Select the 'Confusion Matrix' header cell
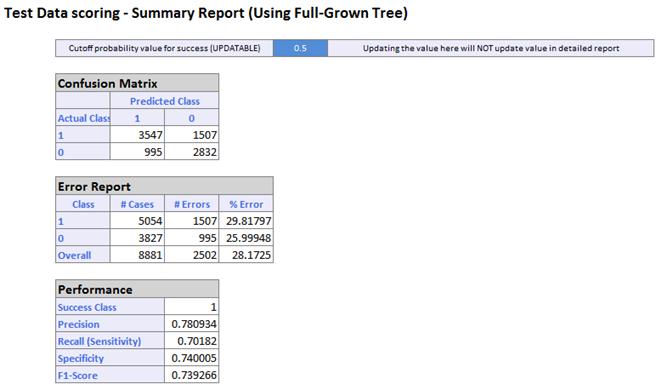The width and height of the screenshot is (662, 390). point(137,83)
